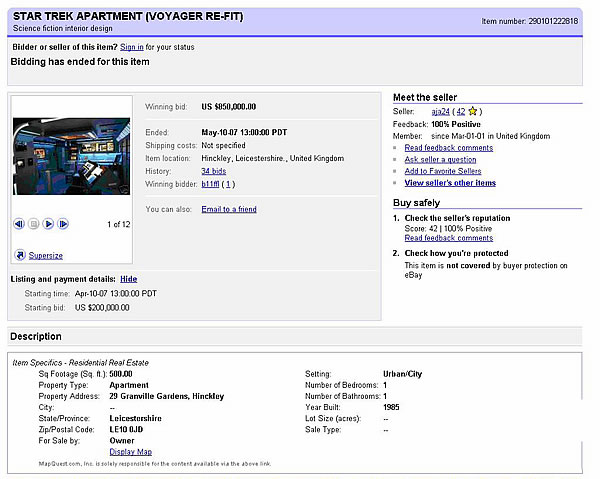Open the Supersize image link
Image resolution: width=600 pixels, height=479 pixels.
click(x=46, y=255)
